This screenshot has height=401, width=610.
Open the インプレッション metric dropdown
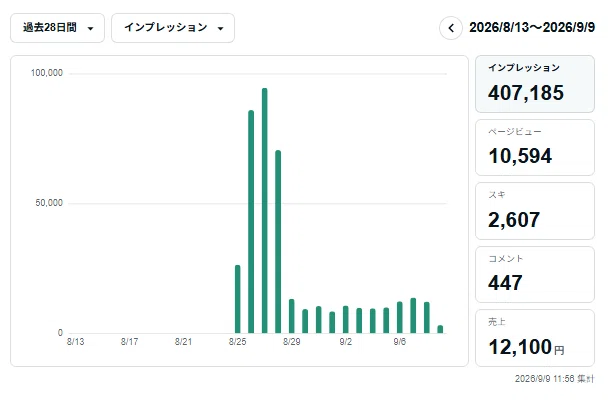[173, 28]
